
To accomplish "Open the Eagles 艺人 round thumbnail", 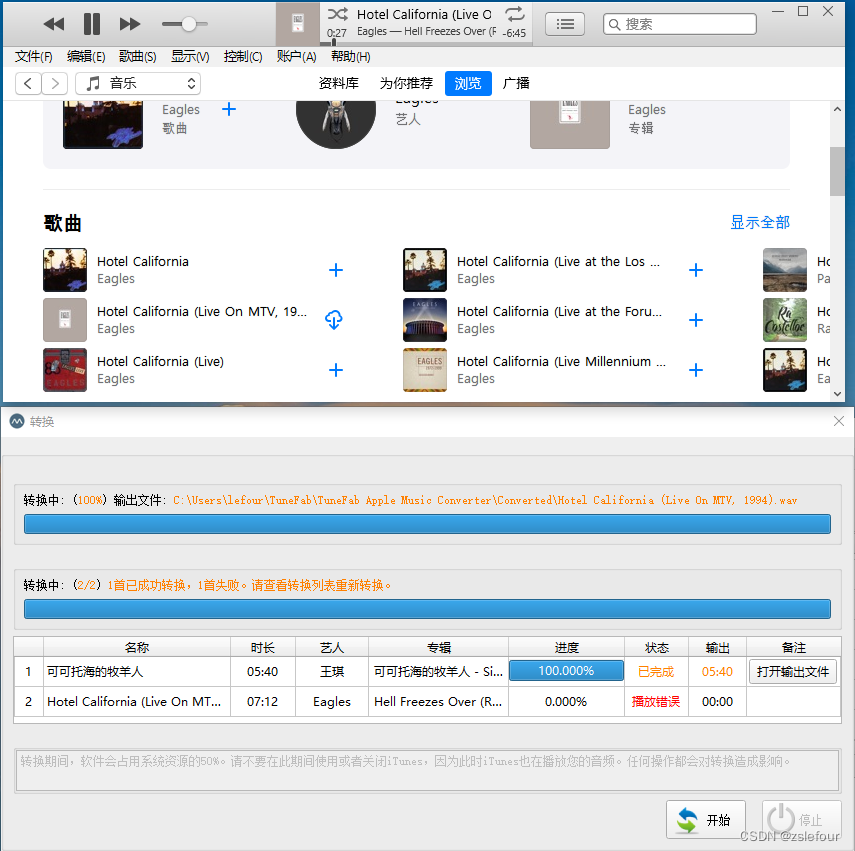I will tap(335, 124).
